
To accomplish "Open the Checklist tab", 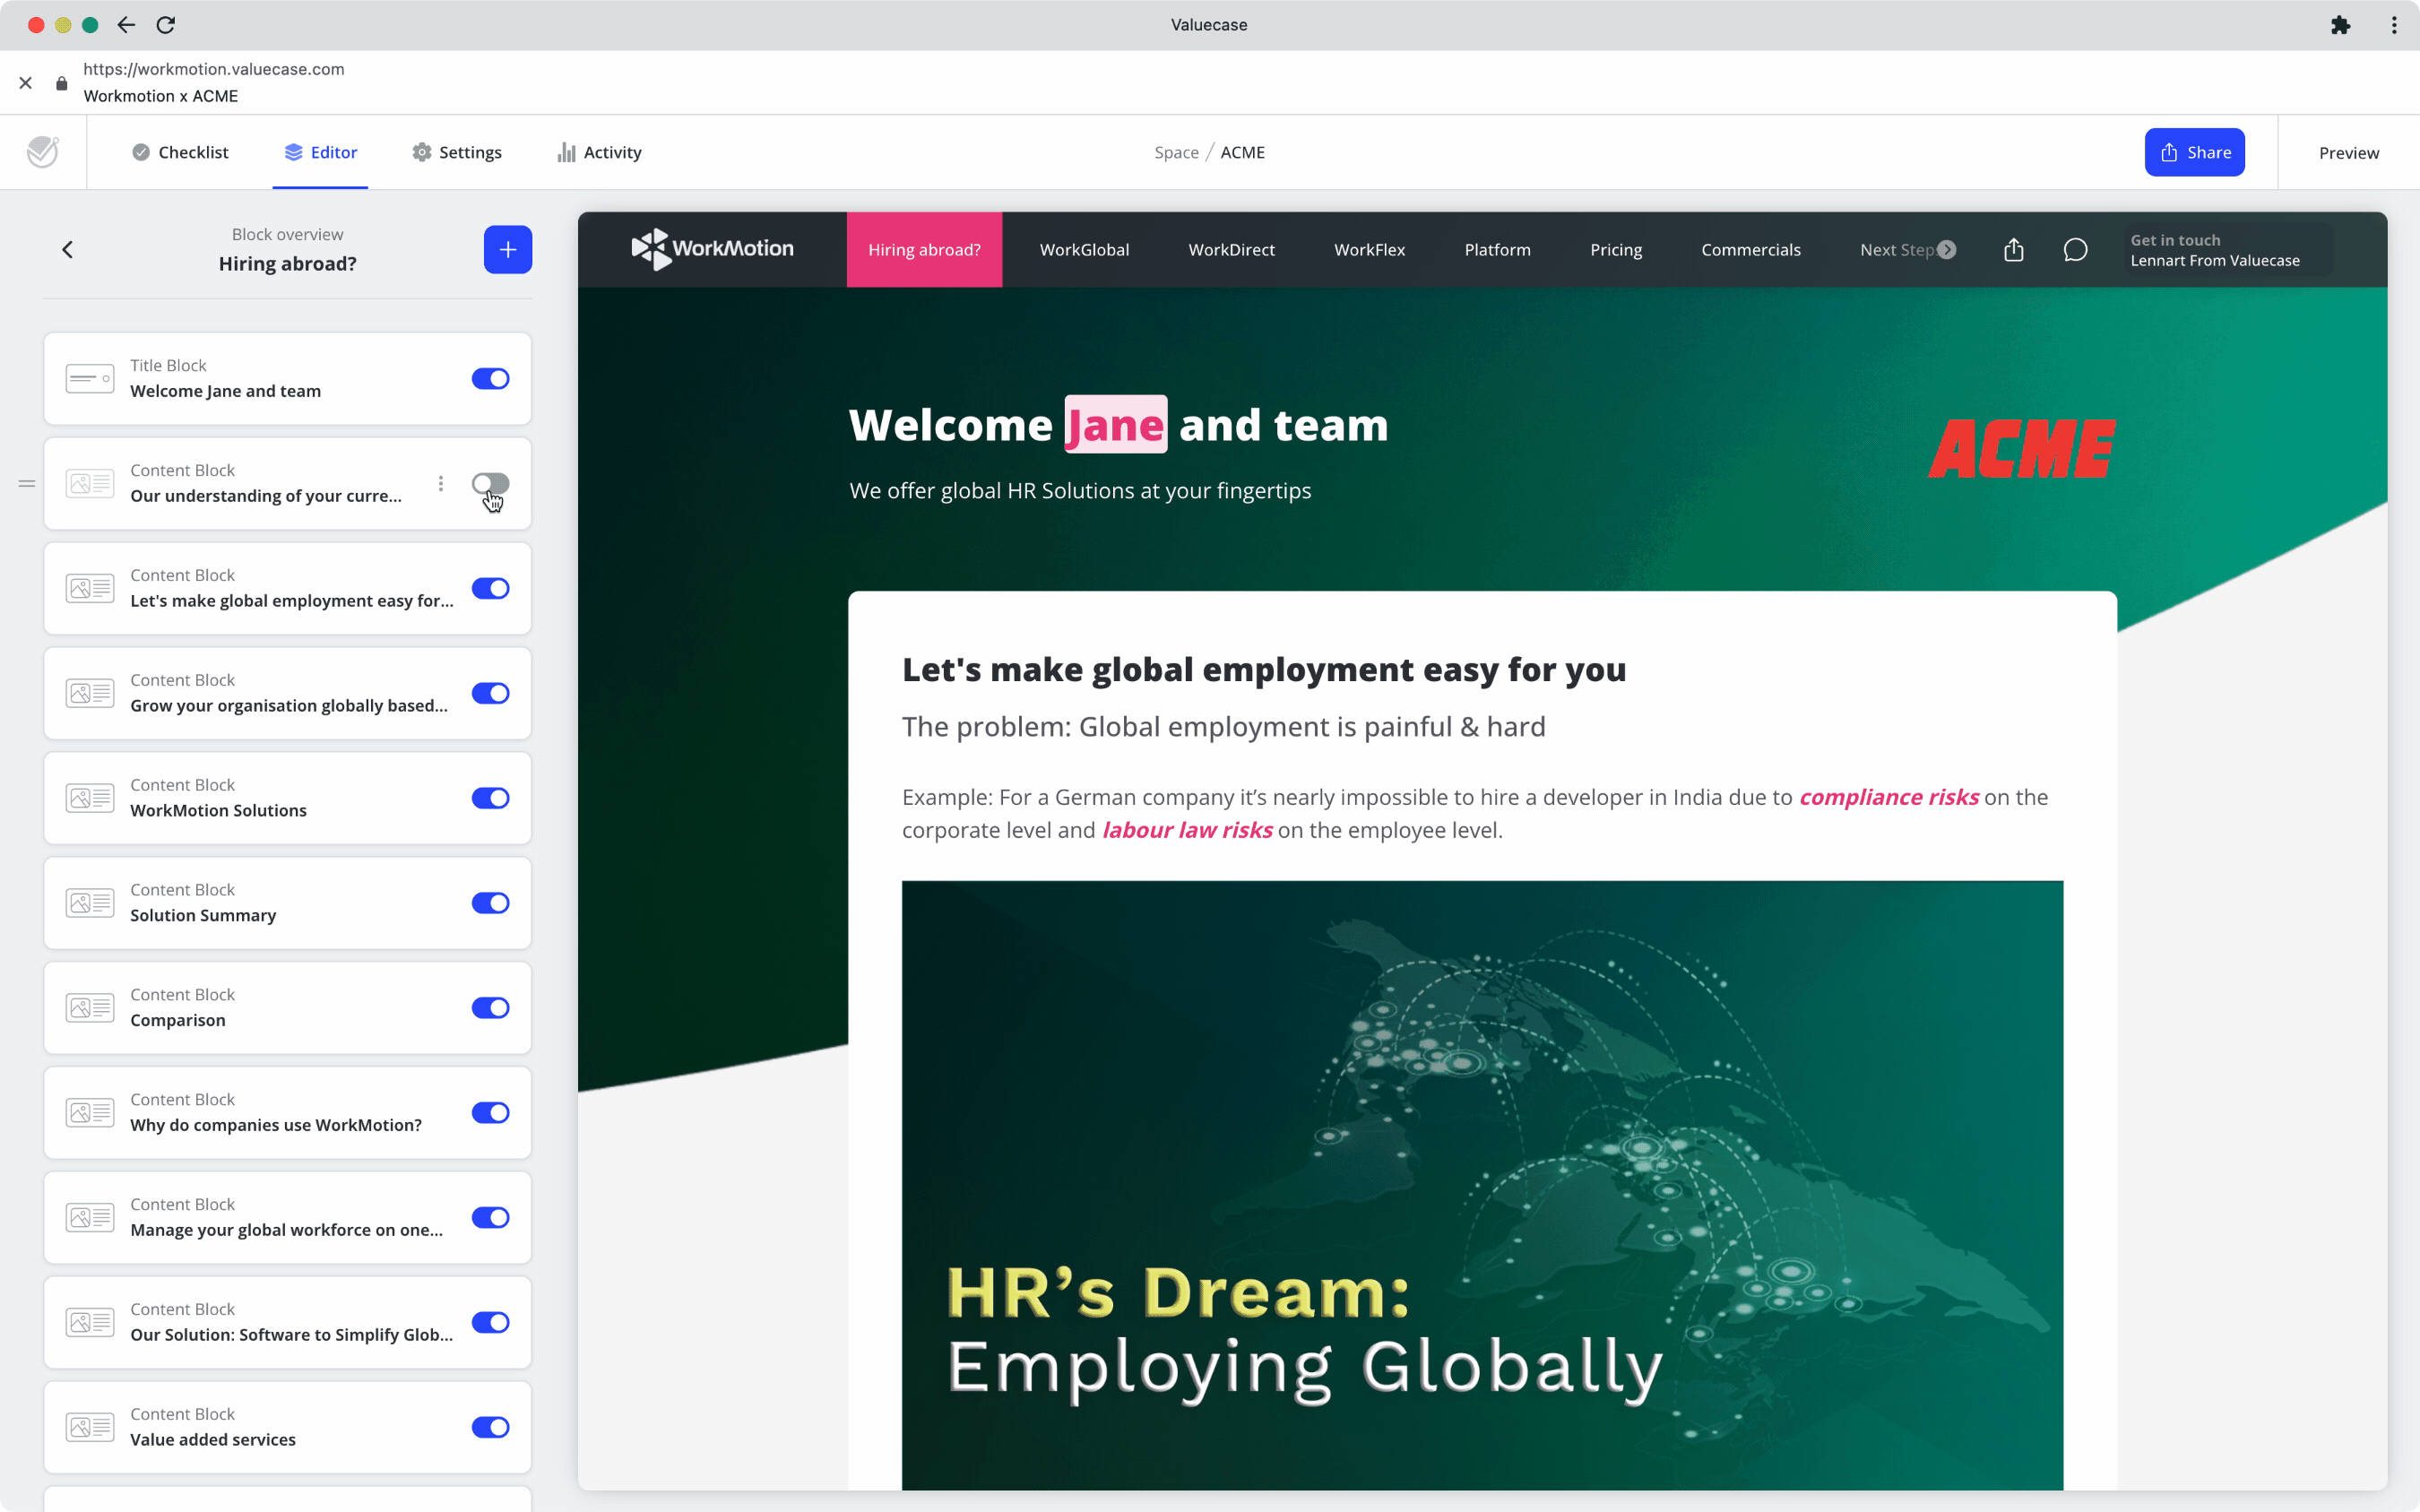I will [x=180, y=152].
